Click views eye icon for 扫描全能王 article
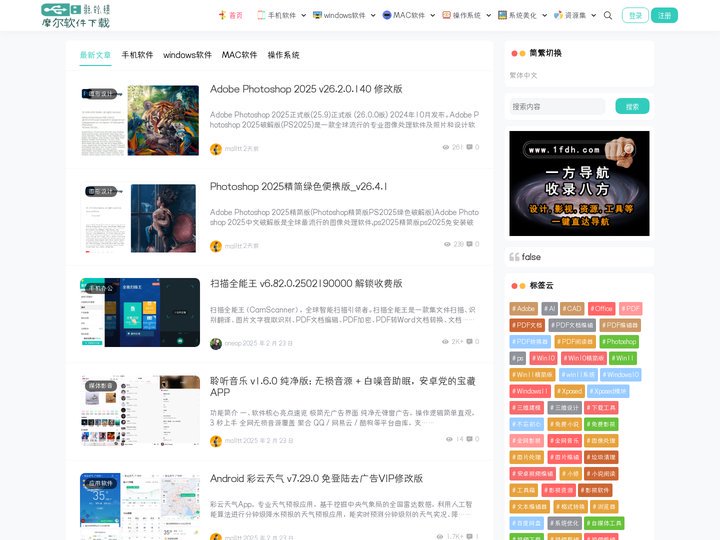Screen dimensions: 720x540 coord(445,342)
